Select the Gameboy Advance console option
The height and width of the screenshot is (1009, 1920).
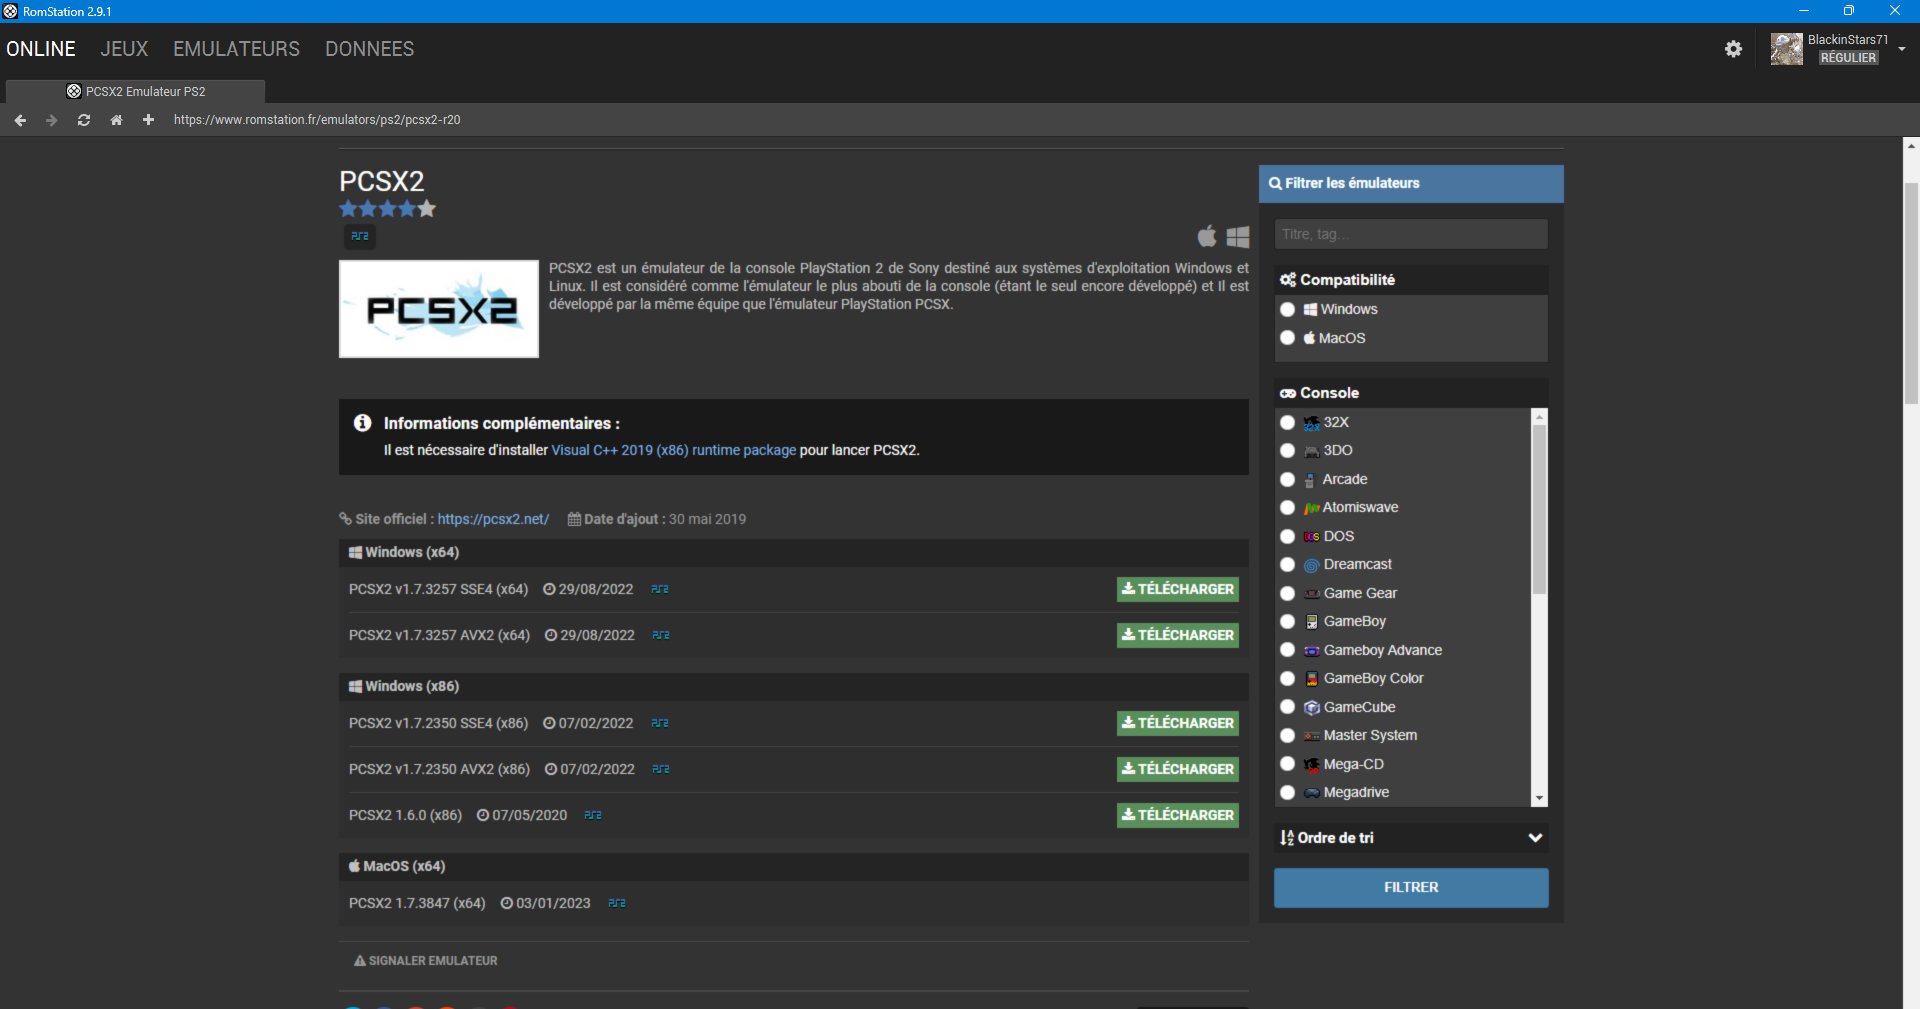[x=1288, y=650]
